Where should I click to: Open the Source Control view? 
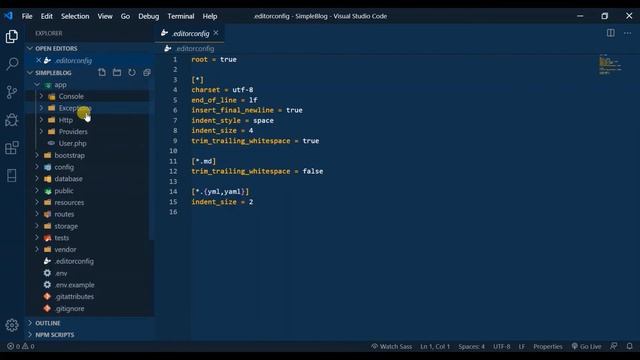click(12, 92)
